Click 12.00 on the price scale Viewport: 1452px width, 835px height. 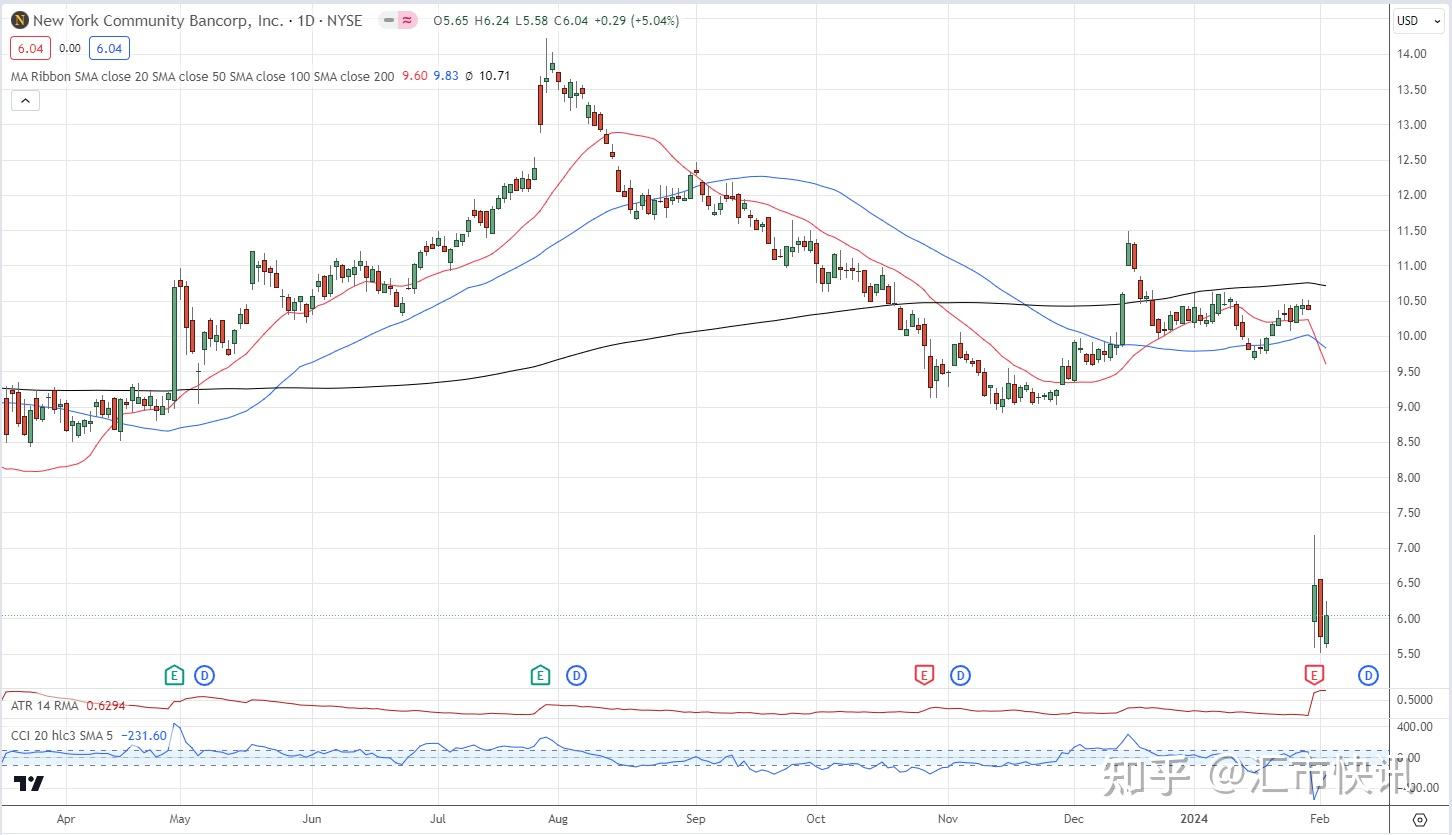tap(1412, 195)
